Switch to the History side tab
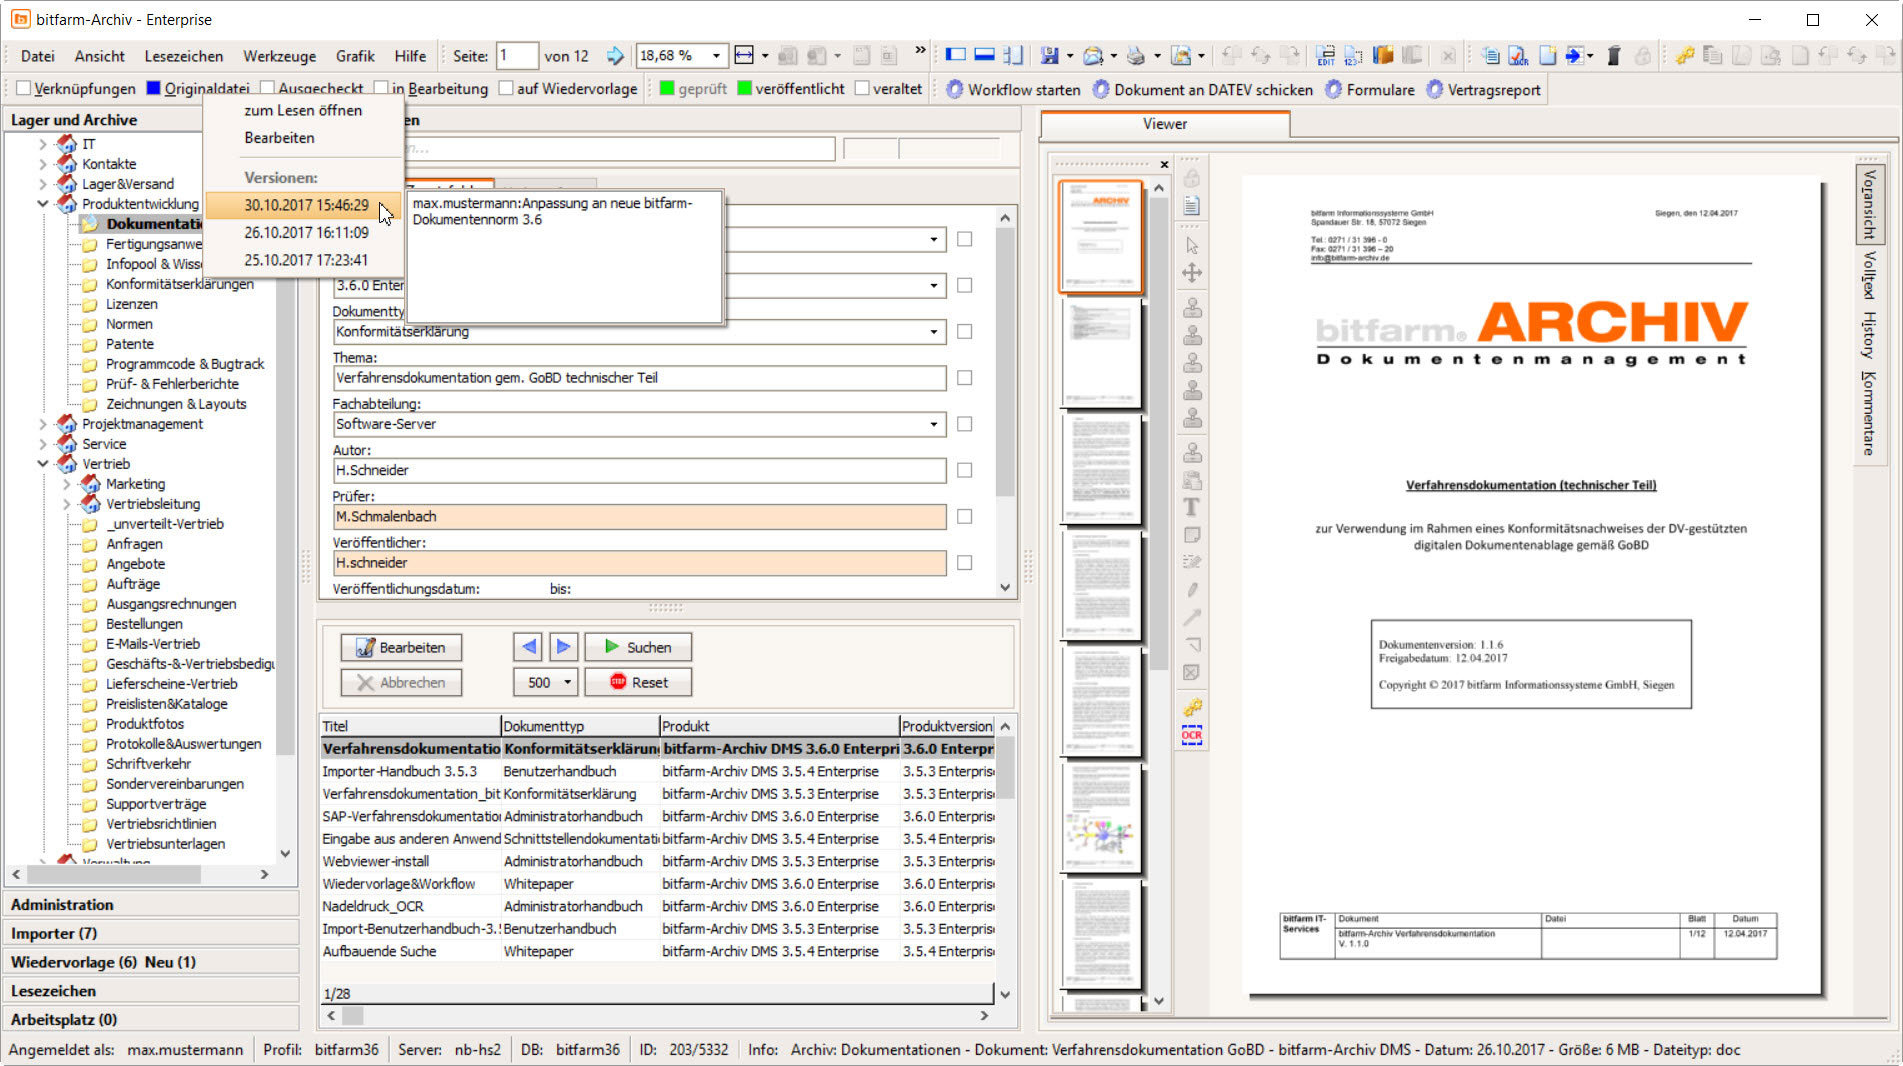 tap(1868, 335)
